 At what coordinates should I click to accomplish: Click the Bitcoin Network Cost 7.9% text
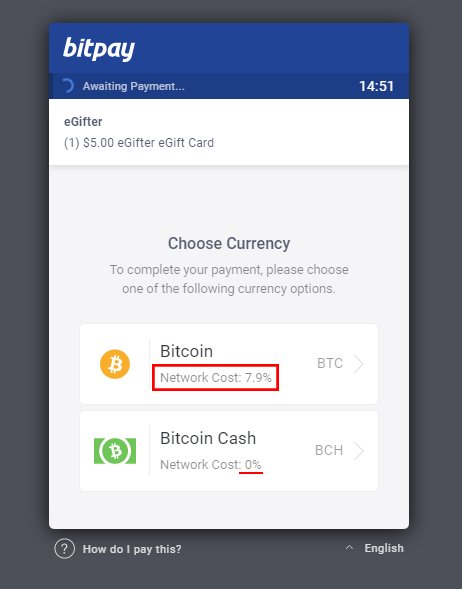216,378
